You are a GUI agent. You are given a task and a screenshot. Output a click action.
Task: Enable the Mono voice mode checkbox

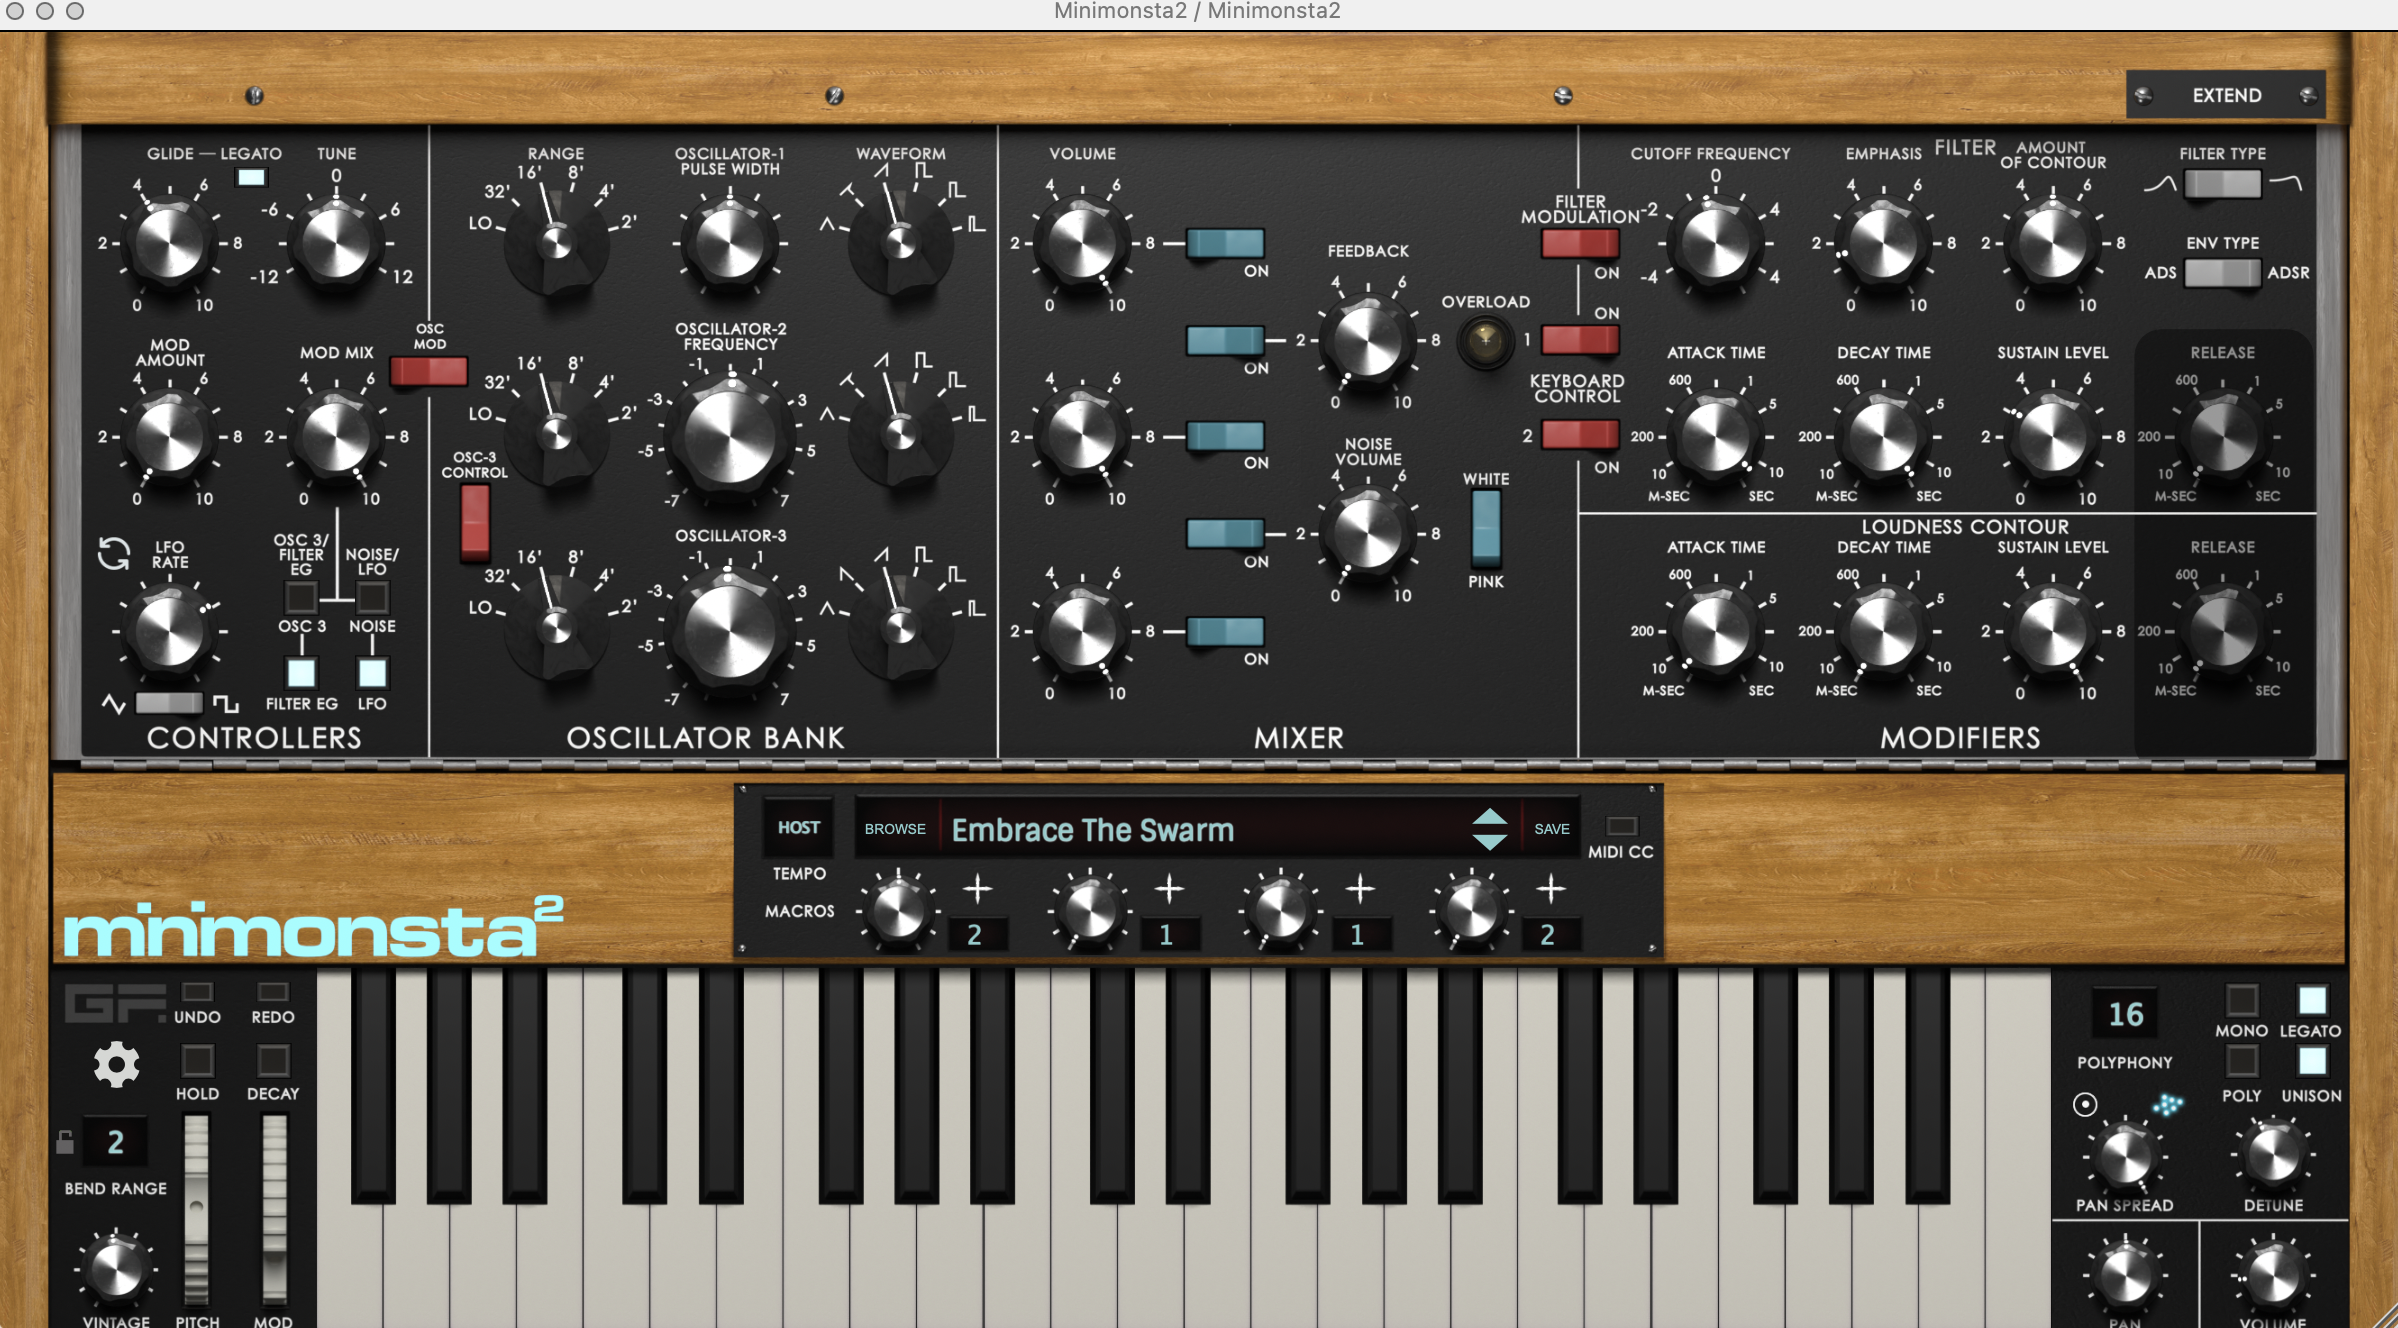(x=2241, y=1000)
